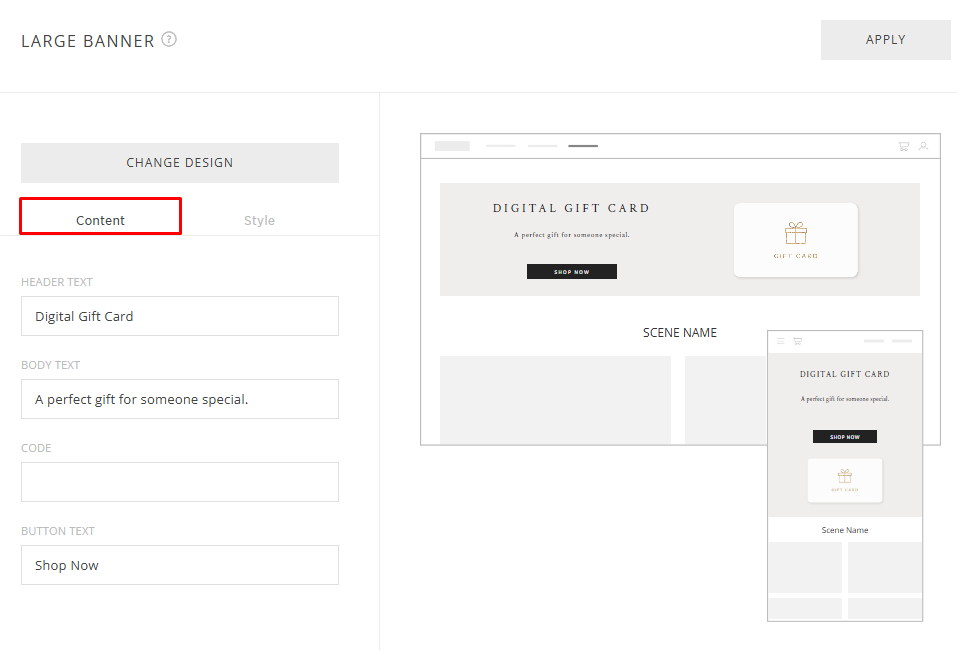Click the empty Code input field
The image size is (957, 650).
point(180,482)
